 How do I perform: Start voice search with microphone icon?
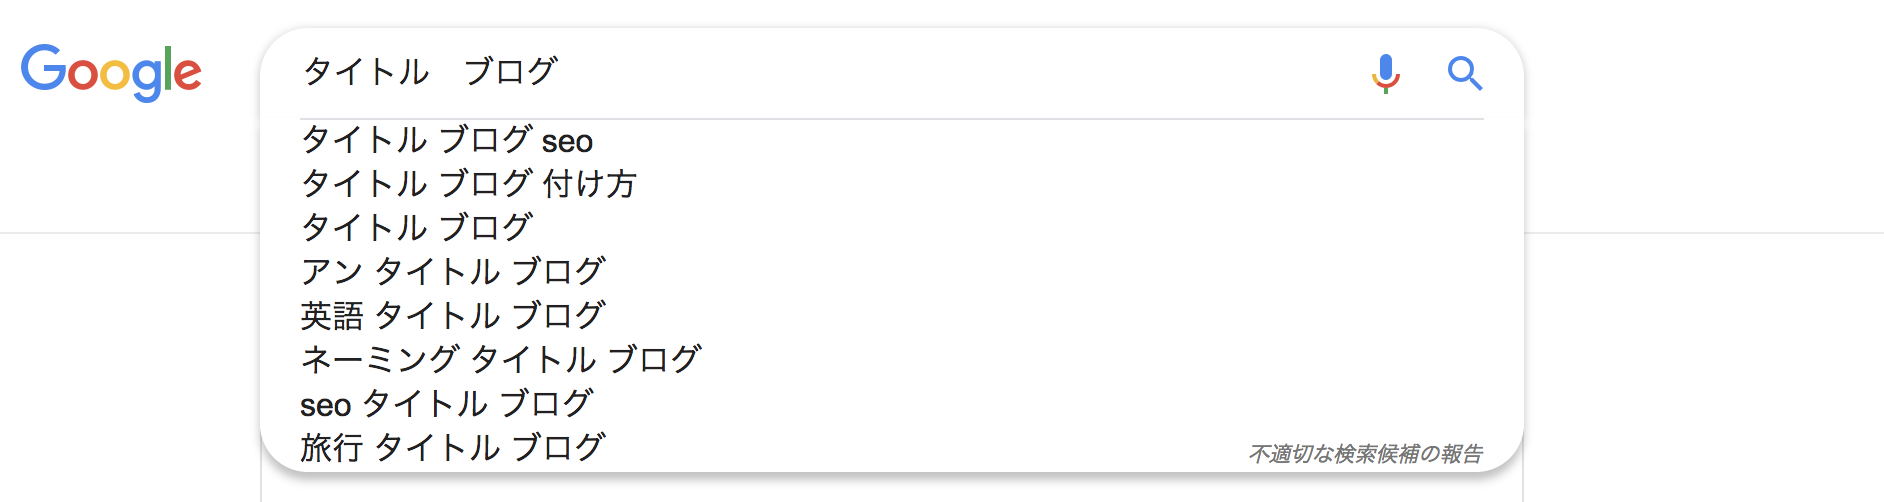click(x=1385, y=73)
